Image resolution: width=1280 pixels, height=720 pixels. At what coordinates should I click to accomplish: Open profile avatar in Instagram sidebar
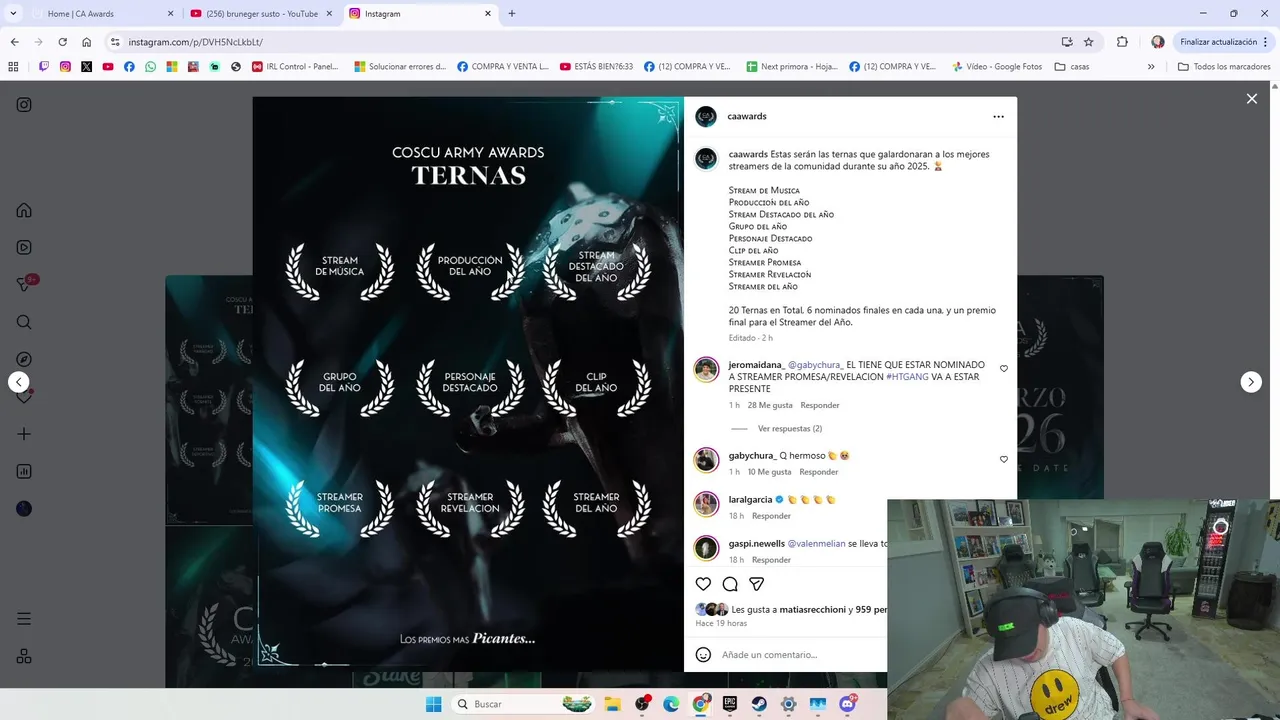24,509
